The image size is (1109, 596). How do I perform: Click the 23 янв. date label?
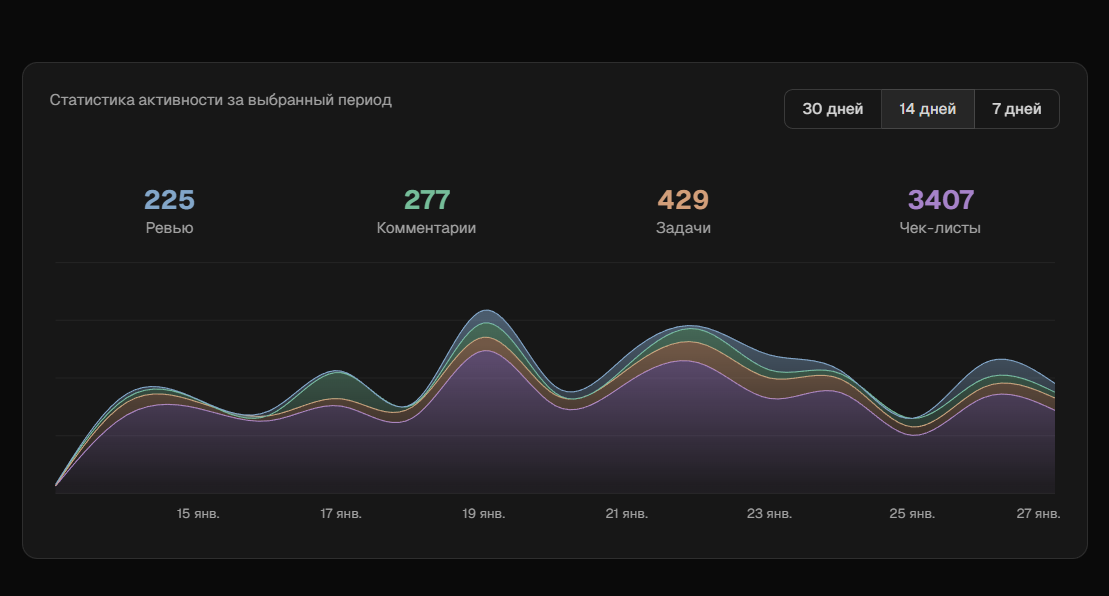coord(769,514)
